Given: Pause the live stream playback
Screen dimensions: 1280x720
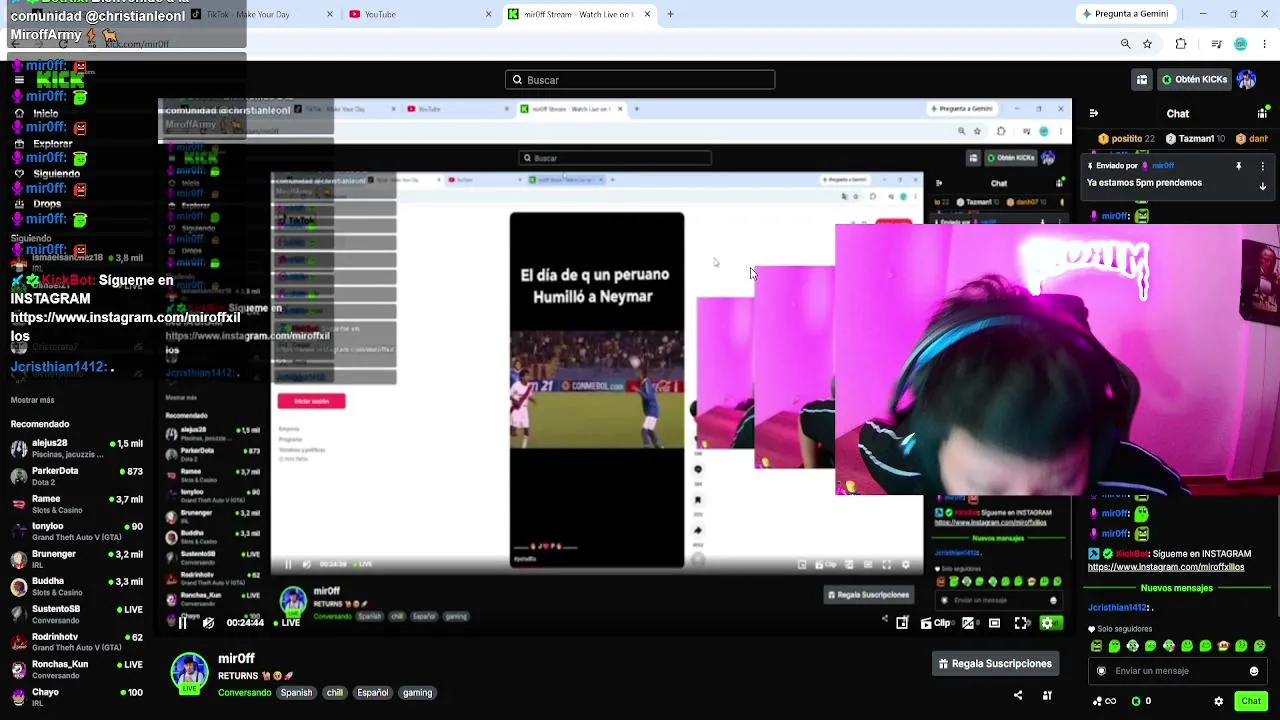Looking at the screenshot, I should click(182, 623).
